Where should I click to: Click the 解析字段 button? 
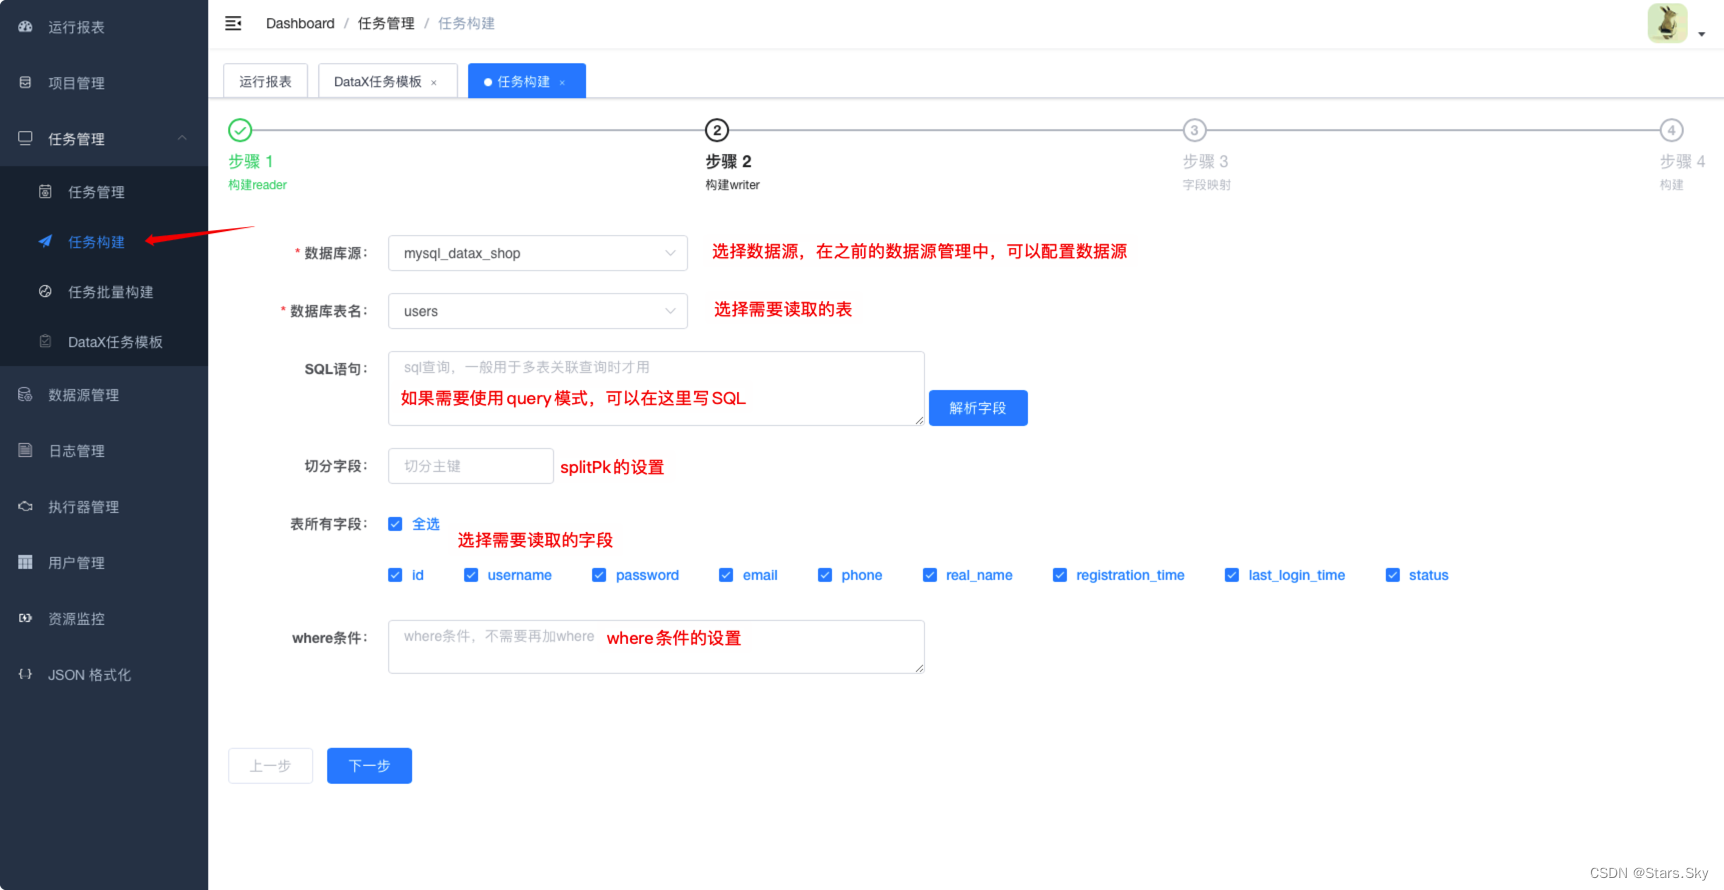[978, 408]
